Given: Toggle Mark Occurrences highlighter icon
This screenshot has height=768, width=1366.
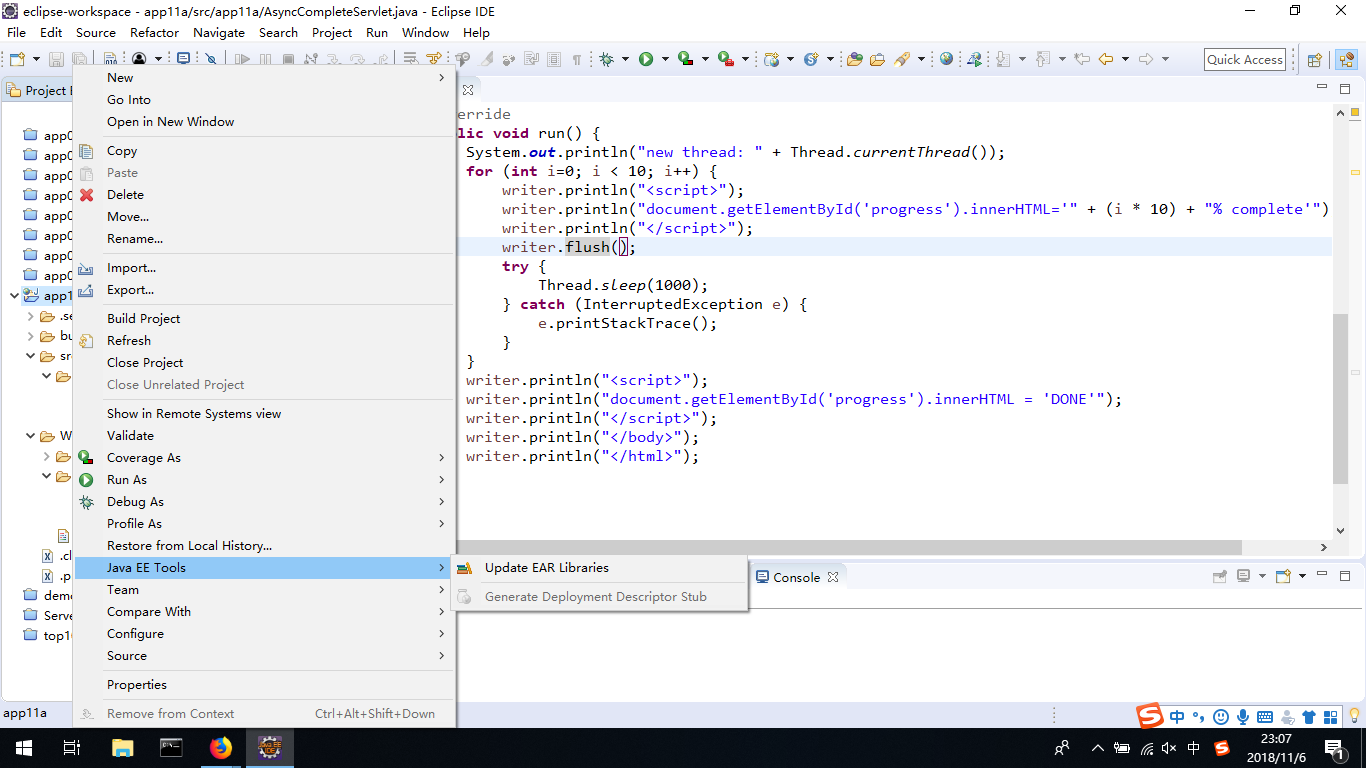Looking at the screenshot, I should [x=486, y=59].
